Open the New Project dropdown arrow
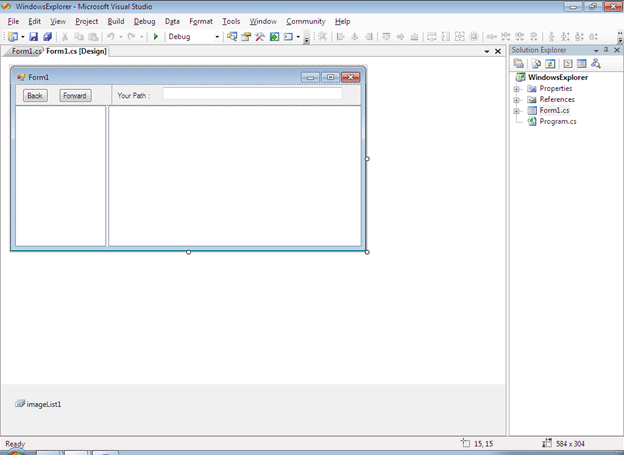This screenshot has width=624, height=455. click(x=23, y=37)
